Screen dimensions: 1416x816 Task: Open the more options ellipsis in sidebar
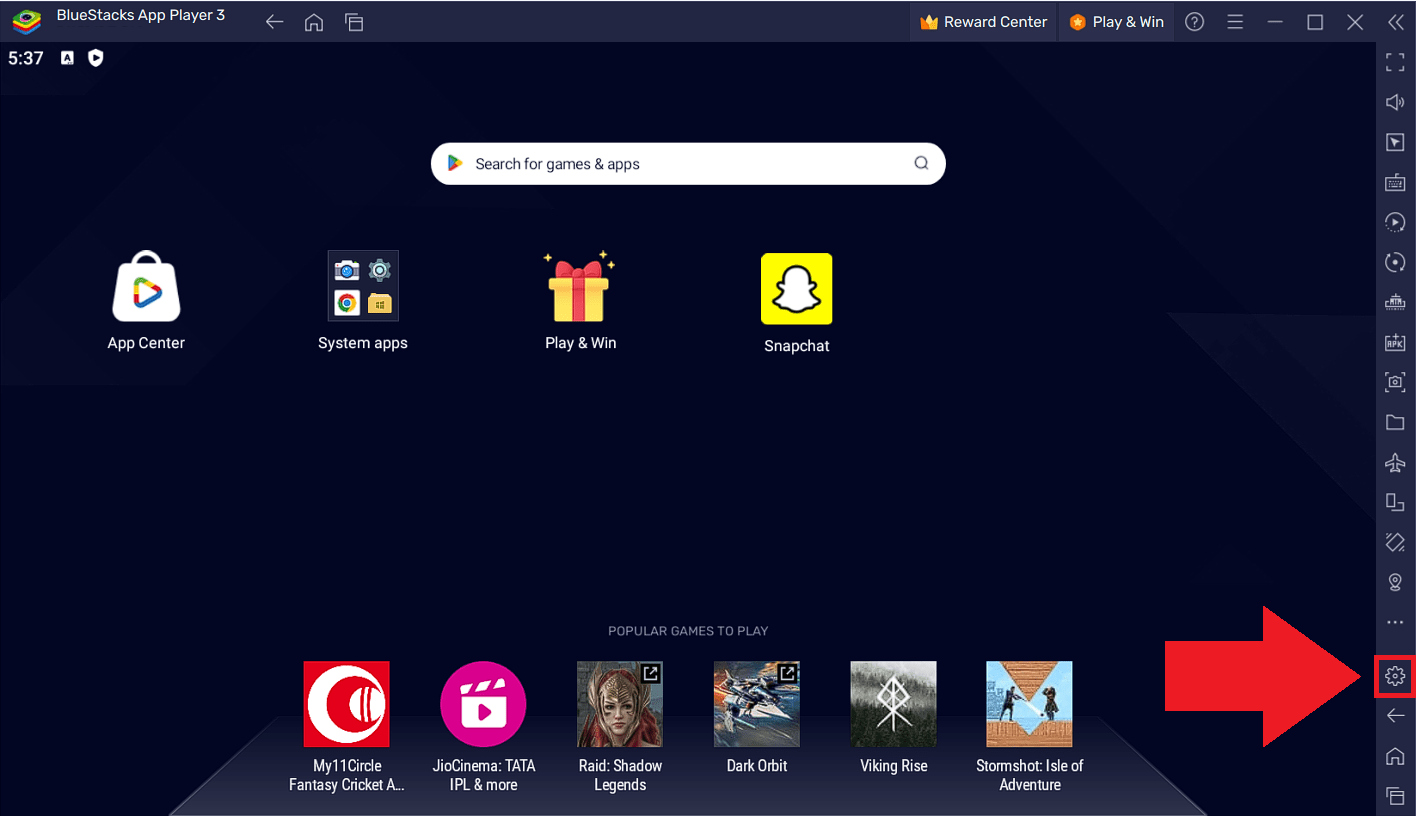(1395, 621)
